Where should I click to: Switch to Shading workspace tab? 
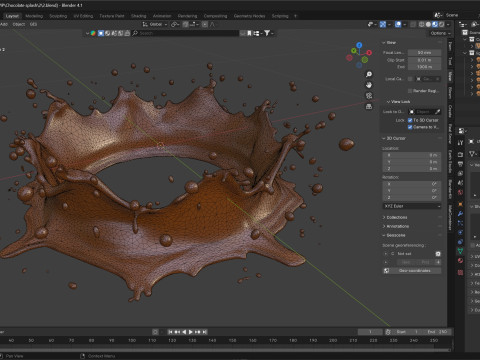coord(138,16)
